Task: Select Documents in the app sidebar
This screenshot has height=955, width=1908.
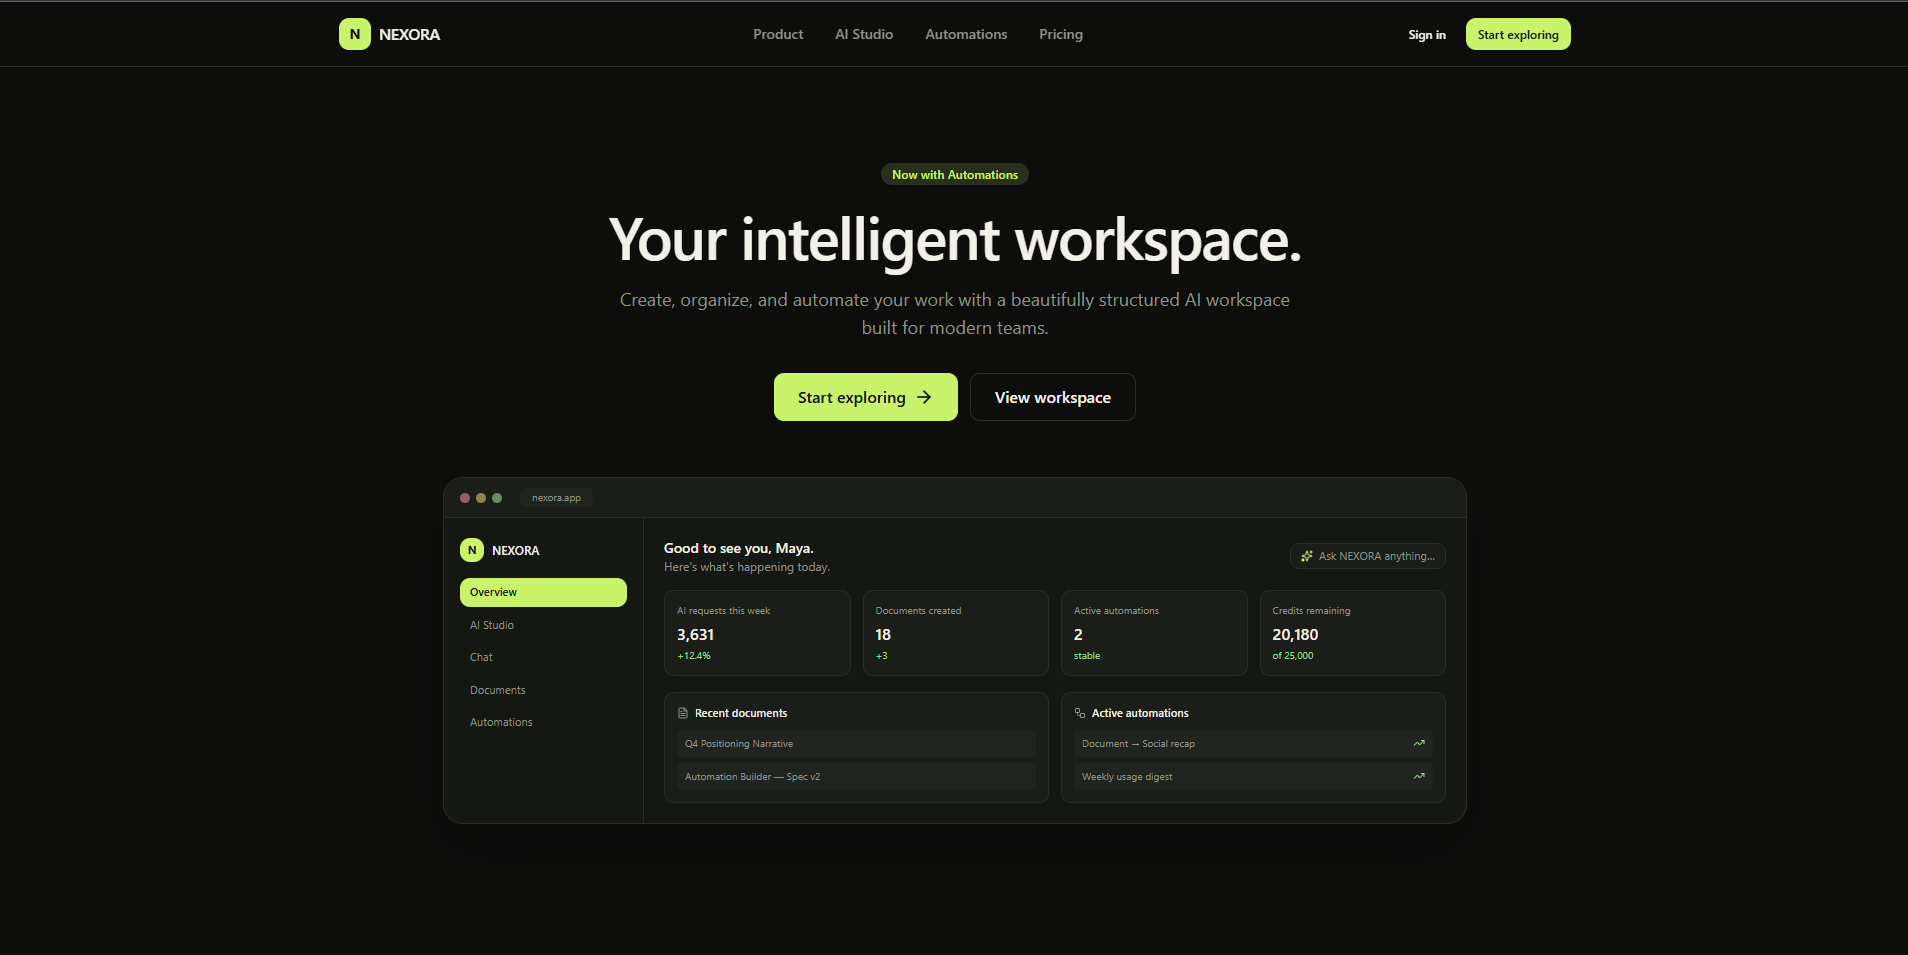Action: coord(543,690)
